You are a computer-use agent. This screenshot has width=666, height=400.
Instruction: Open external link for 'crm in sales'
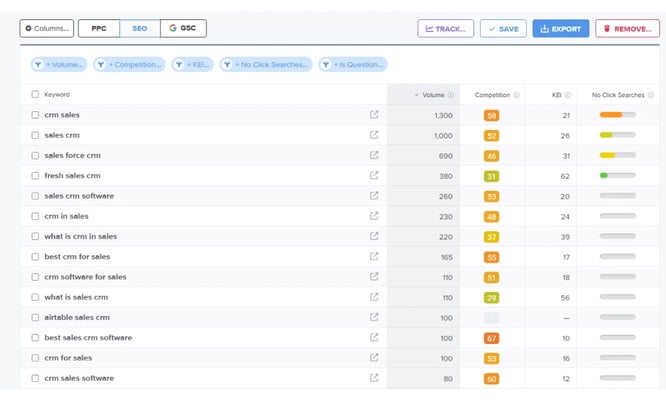pos(374,216)
